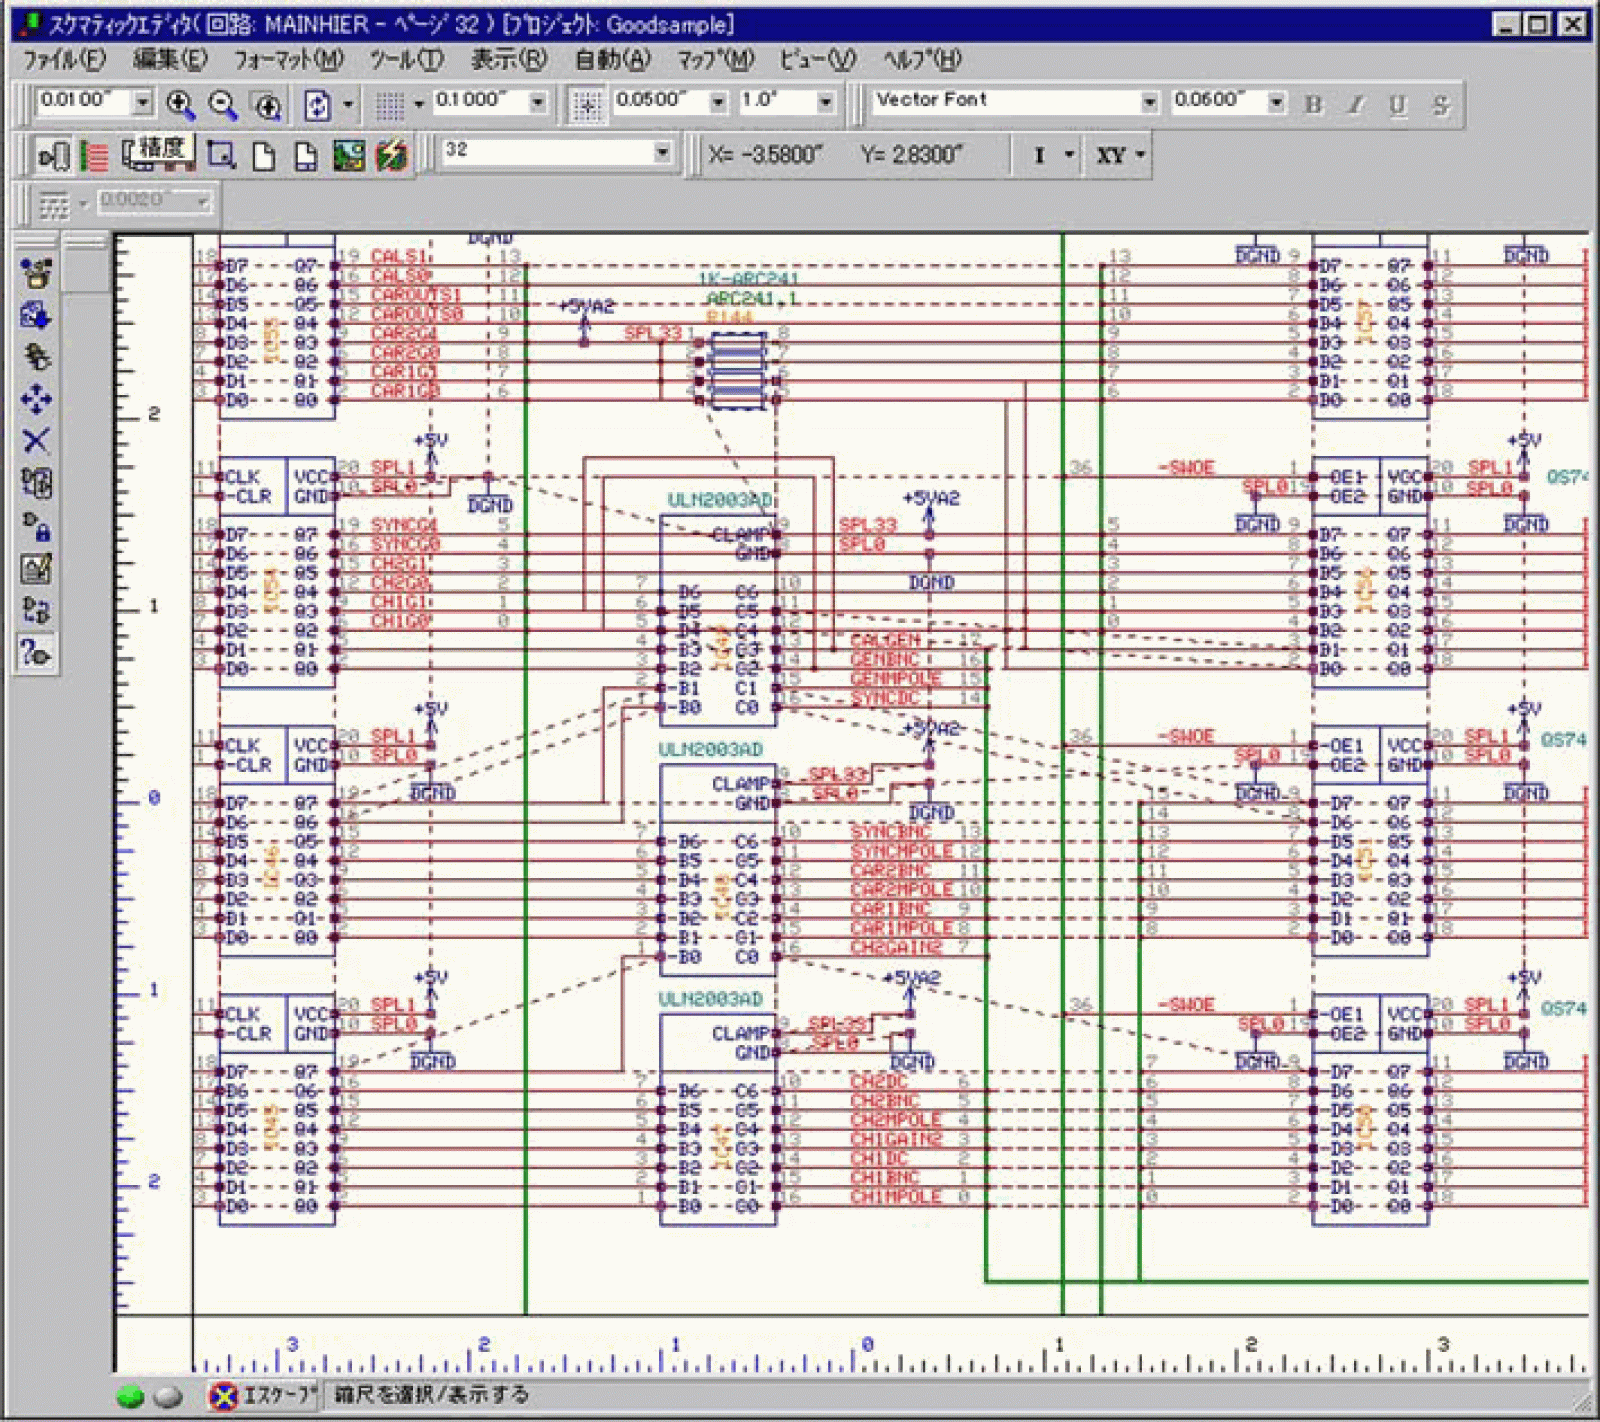Open the arrow next to the refresh icon
1600x1422 pixels.
click(348, 104)
